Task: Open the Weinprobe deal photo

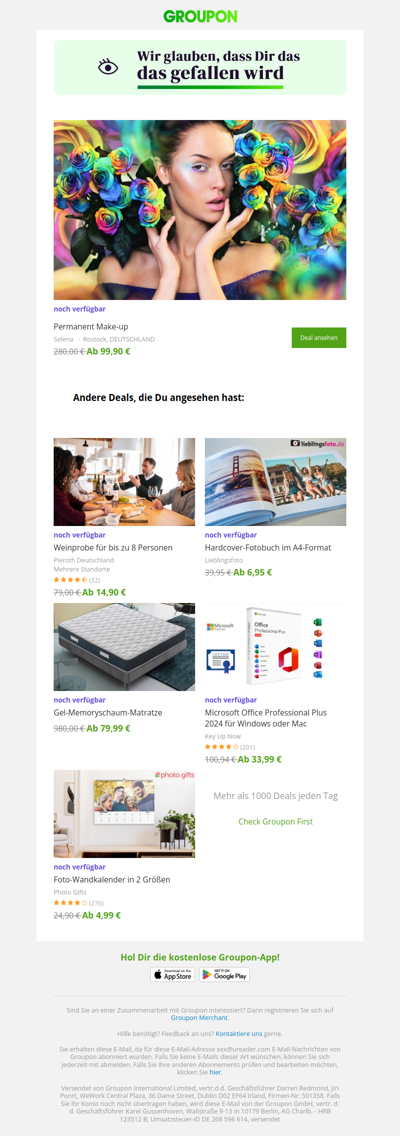Action: [x=124, y=482]
